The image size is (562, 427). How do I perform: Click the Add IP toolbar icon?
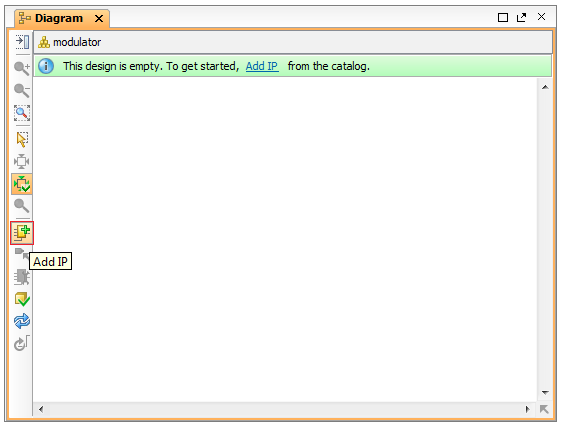coord(22,233)
